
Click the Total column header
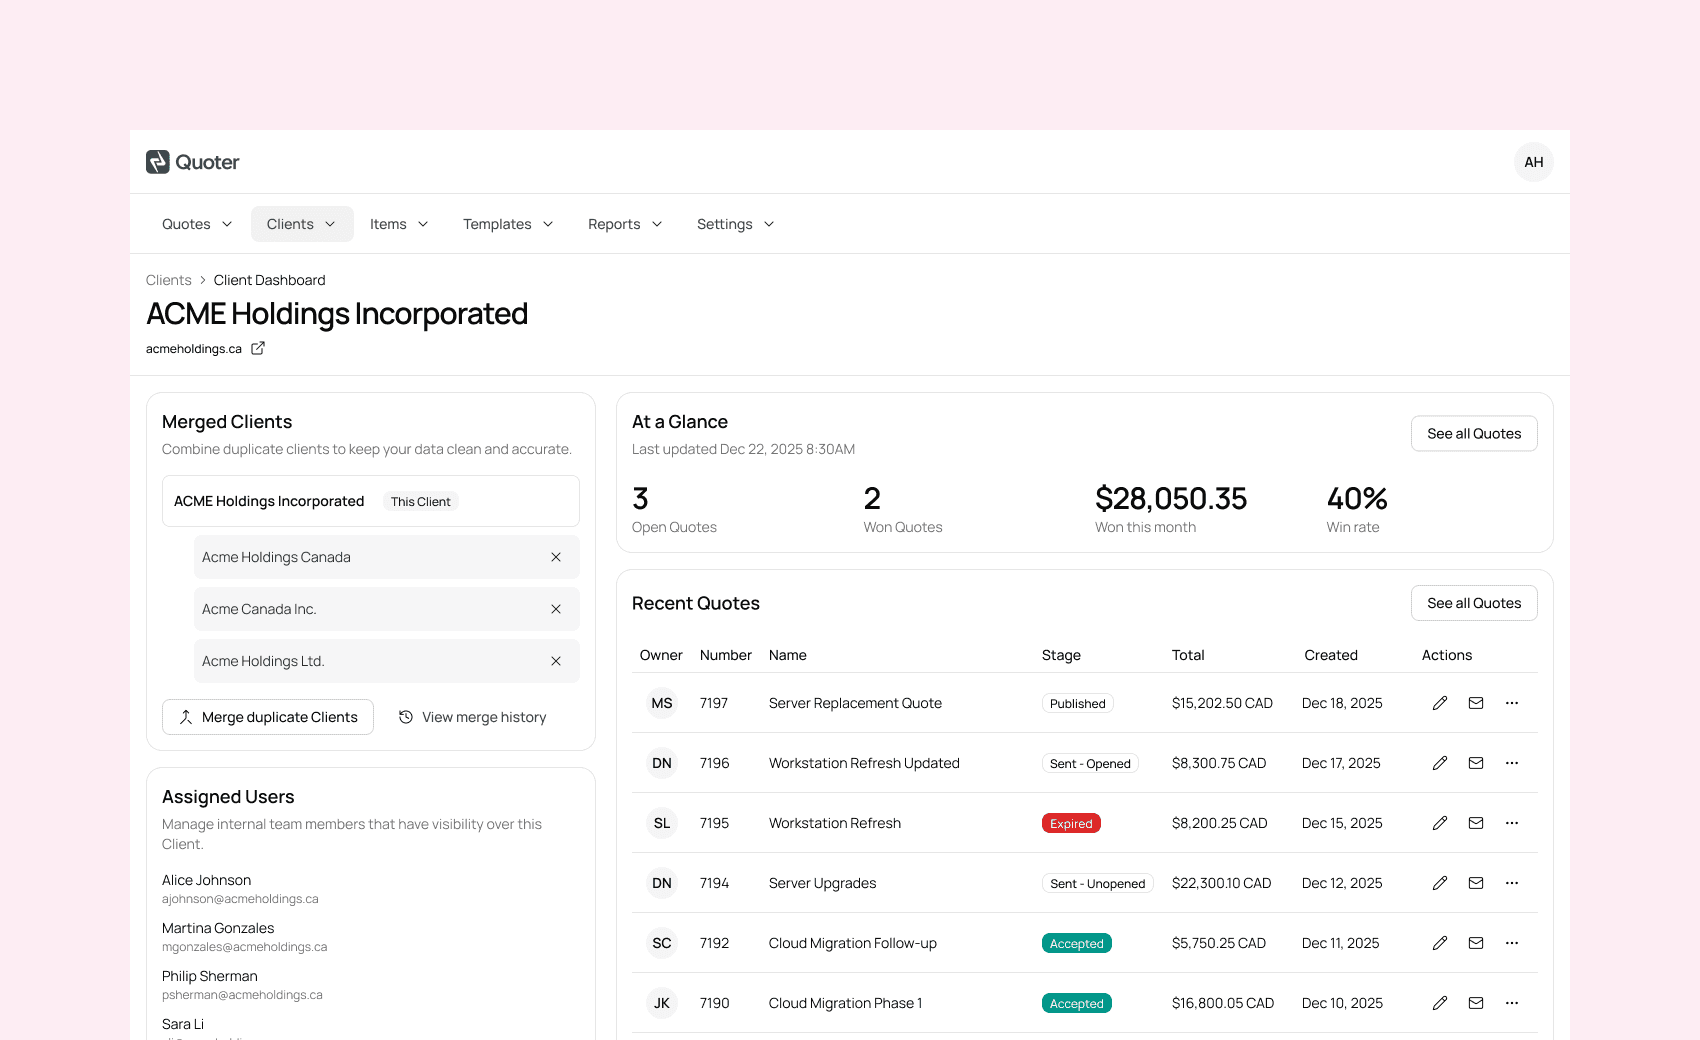click(1188, 655)
